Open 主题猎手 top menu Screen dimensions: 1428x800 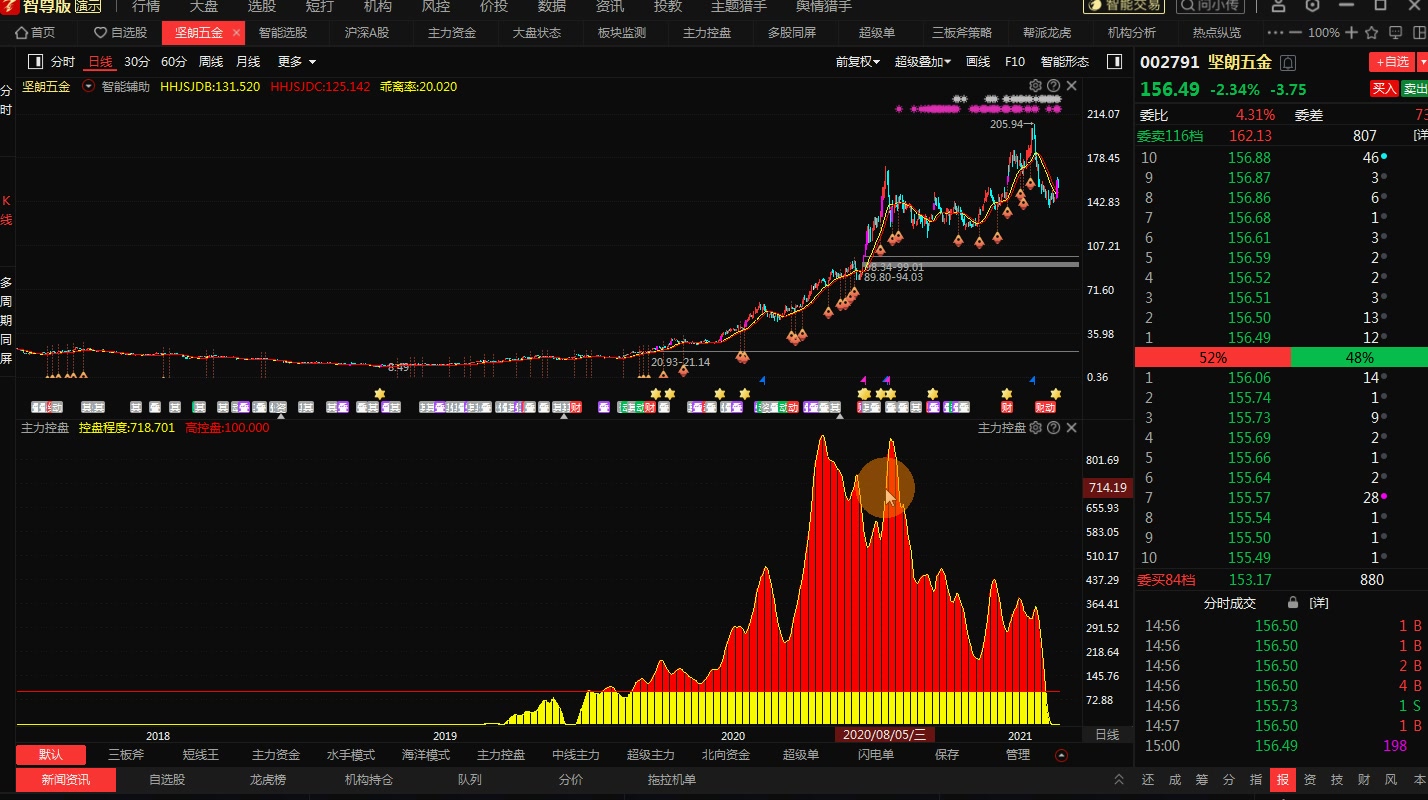pos(739,6)
